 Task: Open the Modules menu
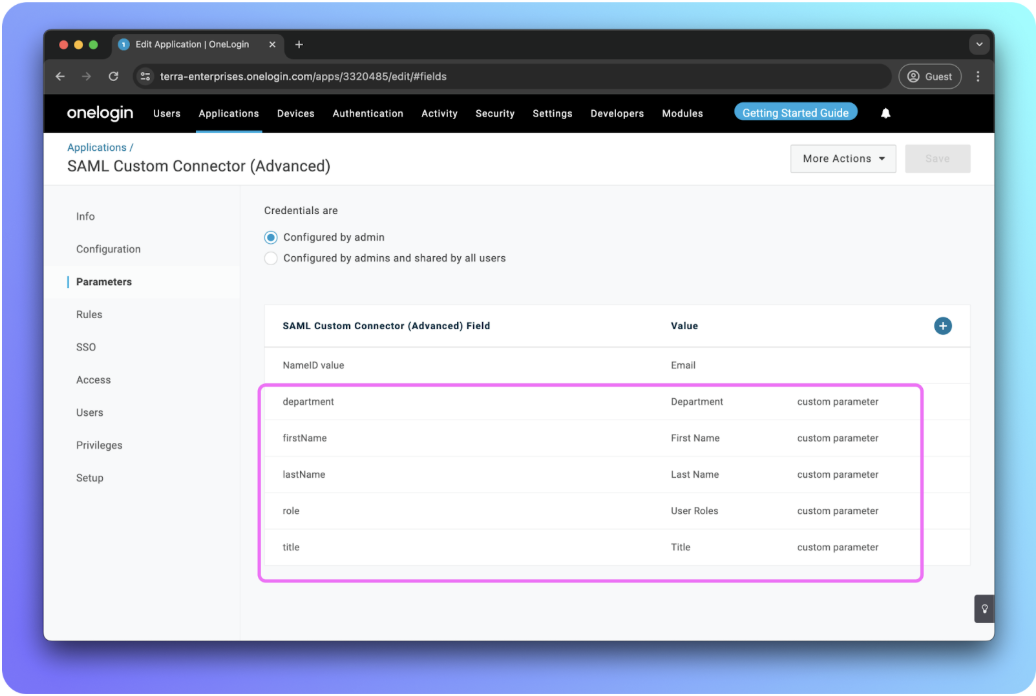[x=683, y=114]
